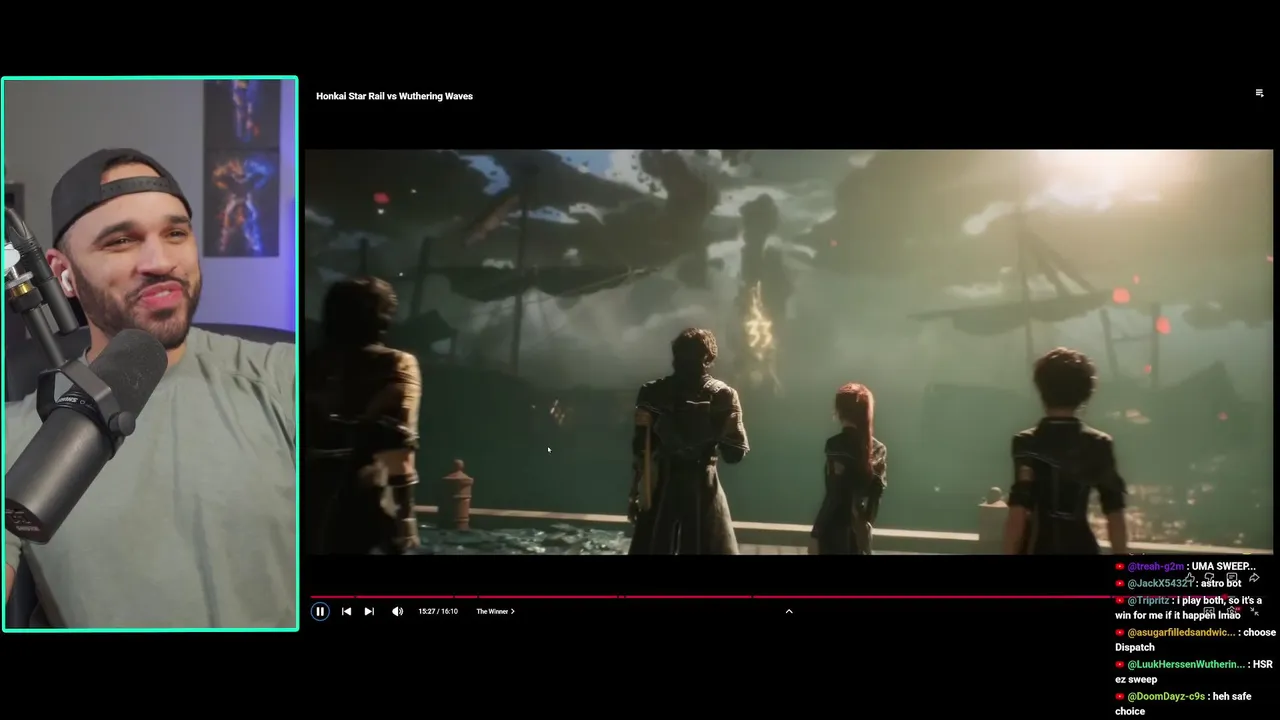
Task: Share the video via arrow icon
Action: pos(1254,577)
